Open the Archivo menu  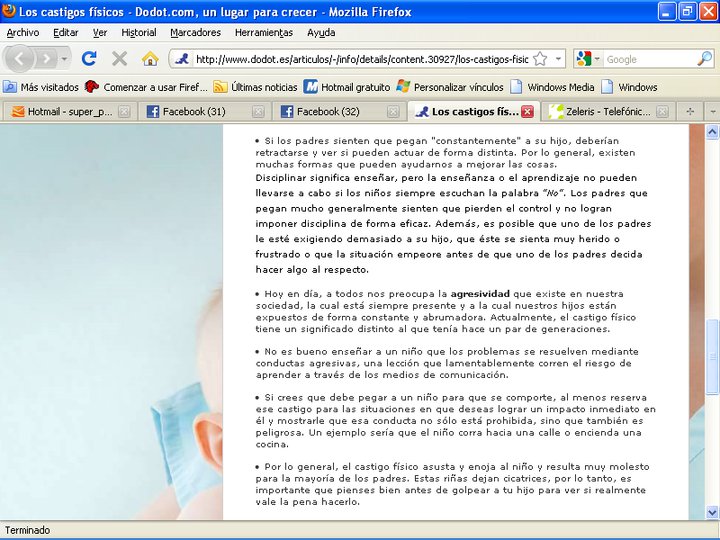click(22, 33)
